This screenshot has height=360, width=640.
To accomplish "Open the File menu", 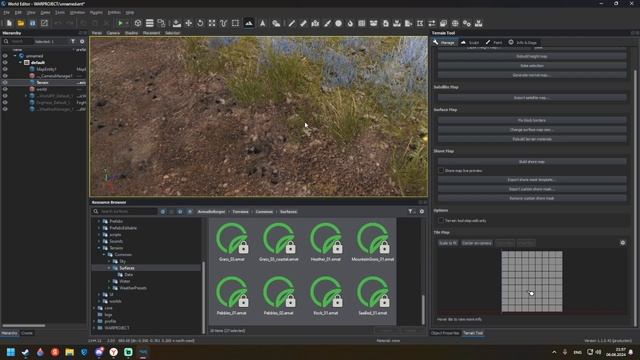I will coord(7,13).
